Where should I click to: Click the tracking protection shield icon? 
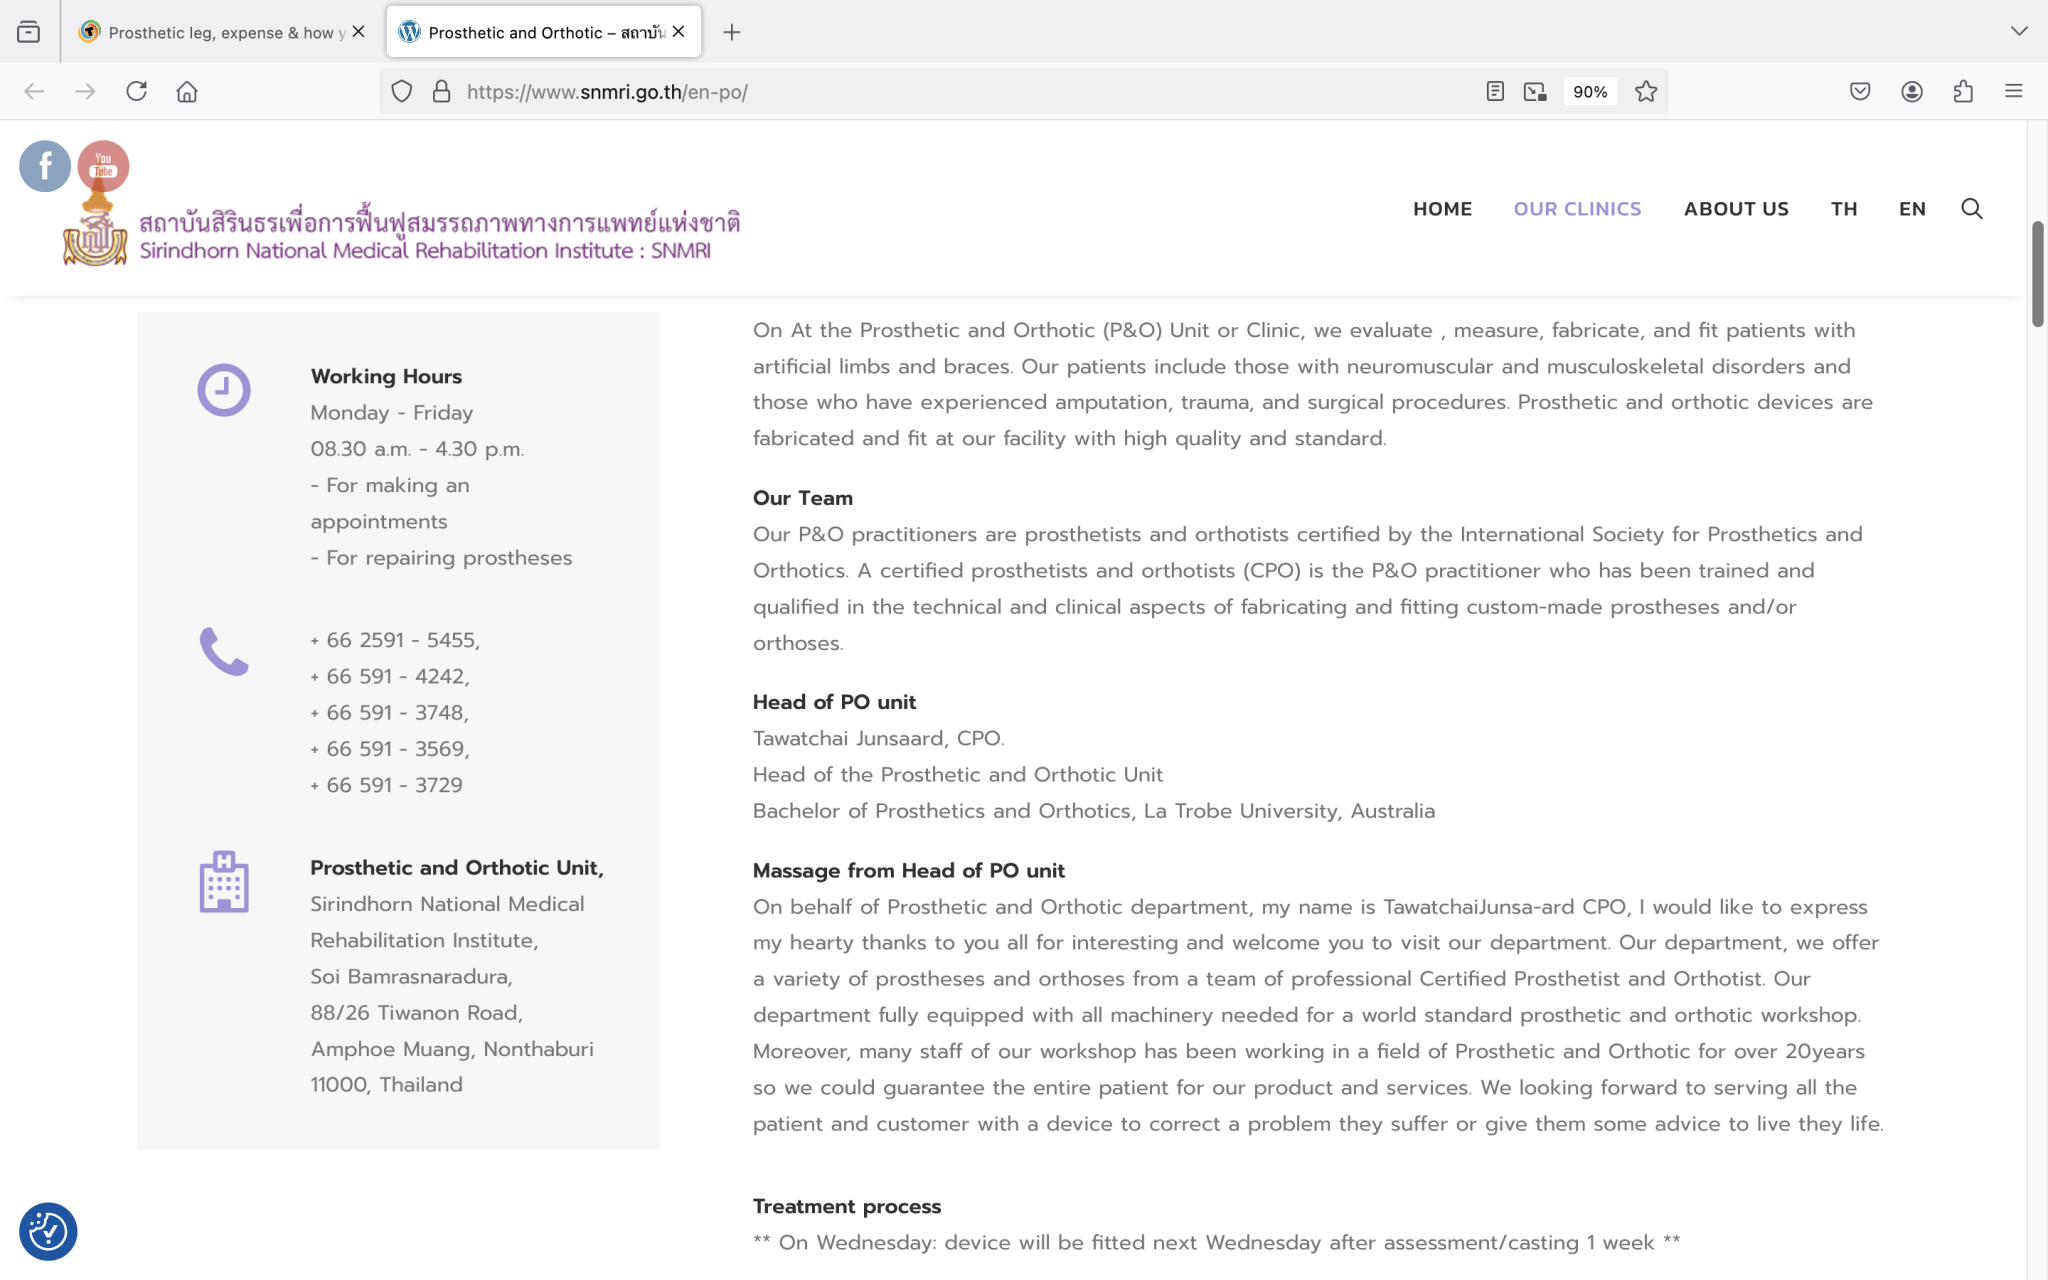pyautogui.click(x=401, y=92)
